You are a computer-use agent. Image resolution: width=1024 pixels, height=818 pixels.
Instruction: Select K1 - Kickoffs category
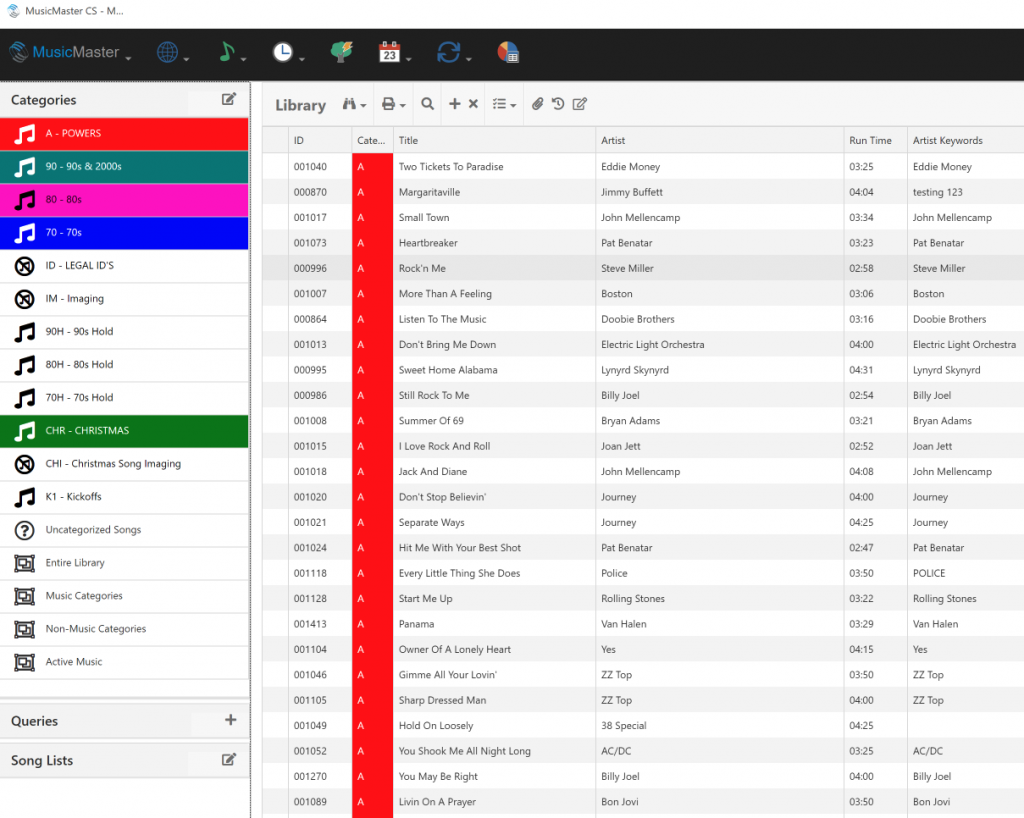tap(124, 497)
